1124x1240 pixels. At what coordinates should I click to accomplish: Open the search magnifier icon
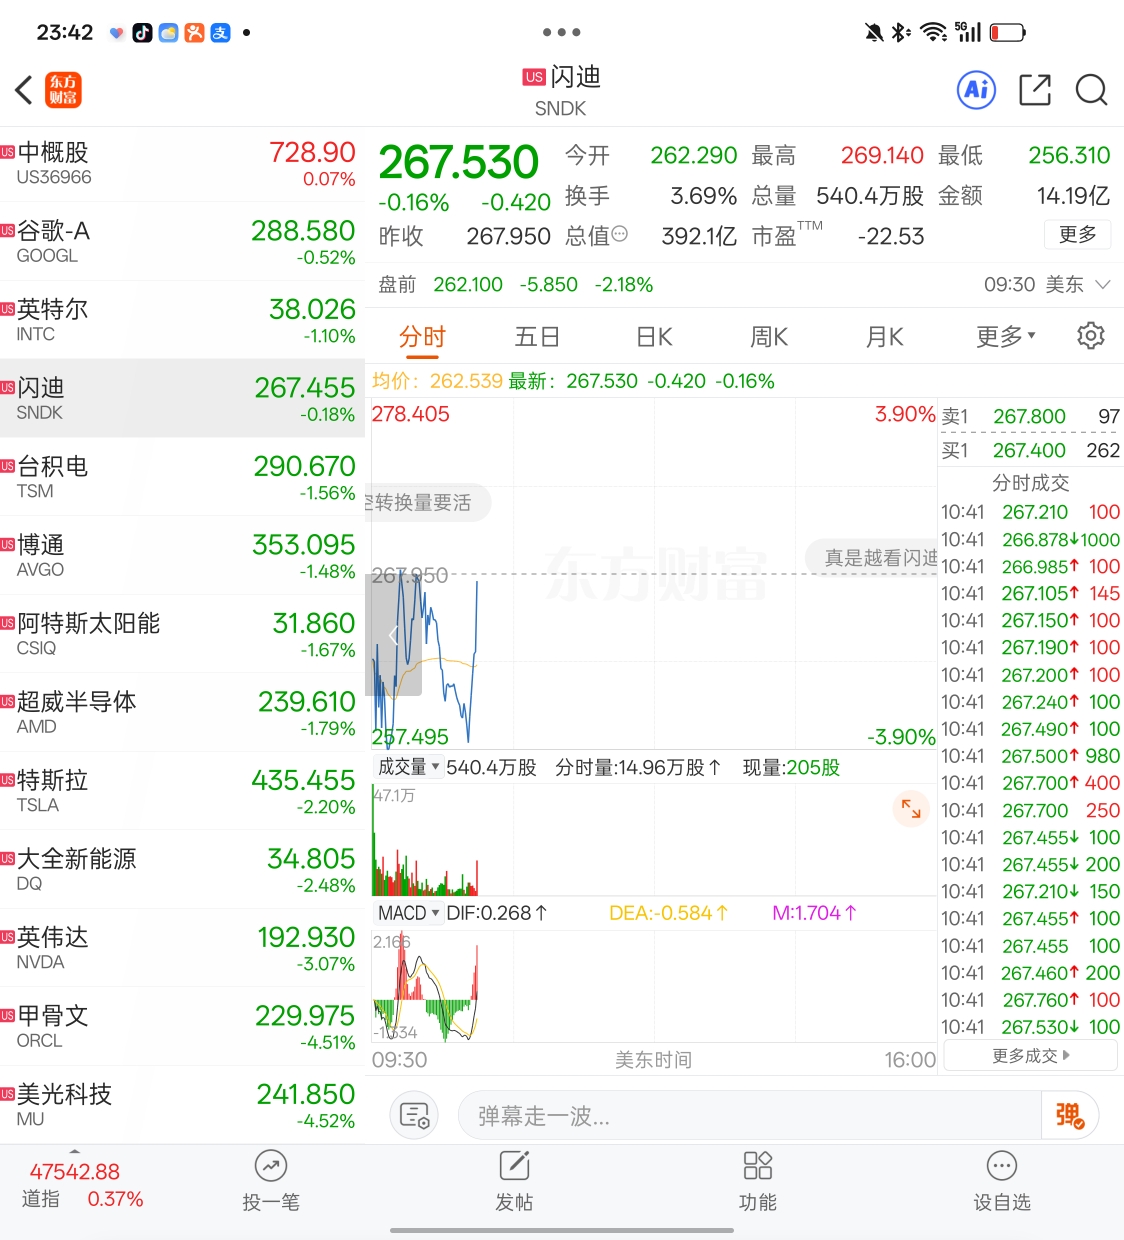click(x=1091, y=90)
